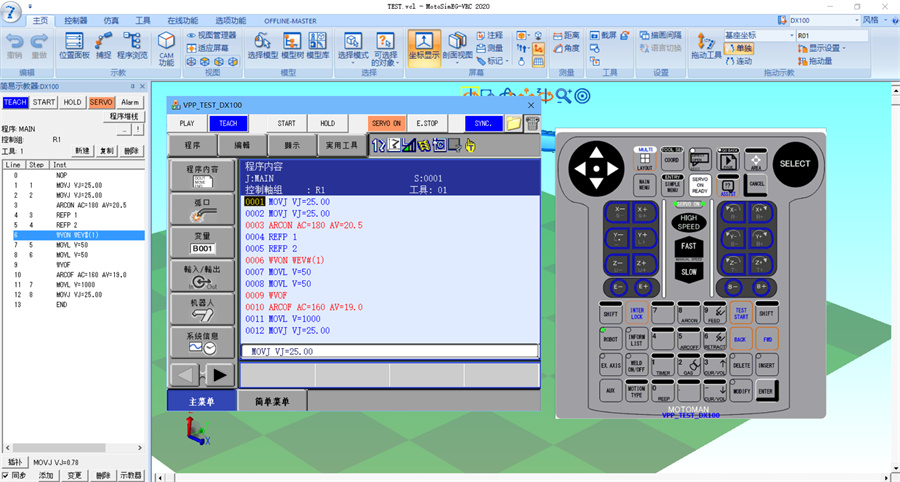Click the 程序浏览 program browse icon
Image resolution: width=900 pixels, height=482 pixels.
[132, 46]
